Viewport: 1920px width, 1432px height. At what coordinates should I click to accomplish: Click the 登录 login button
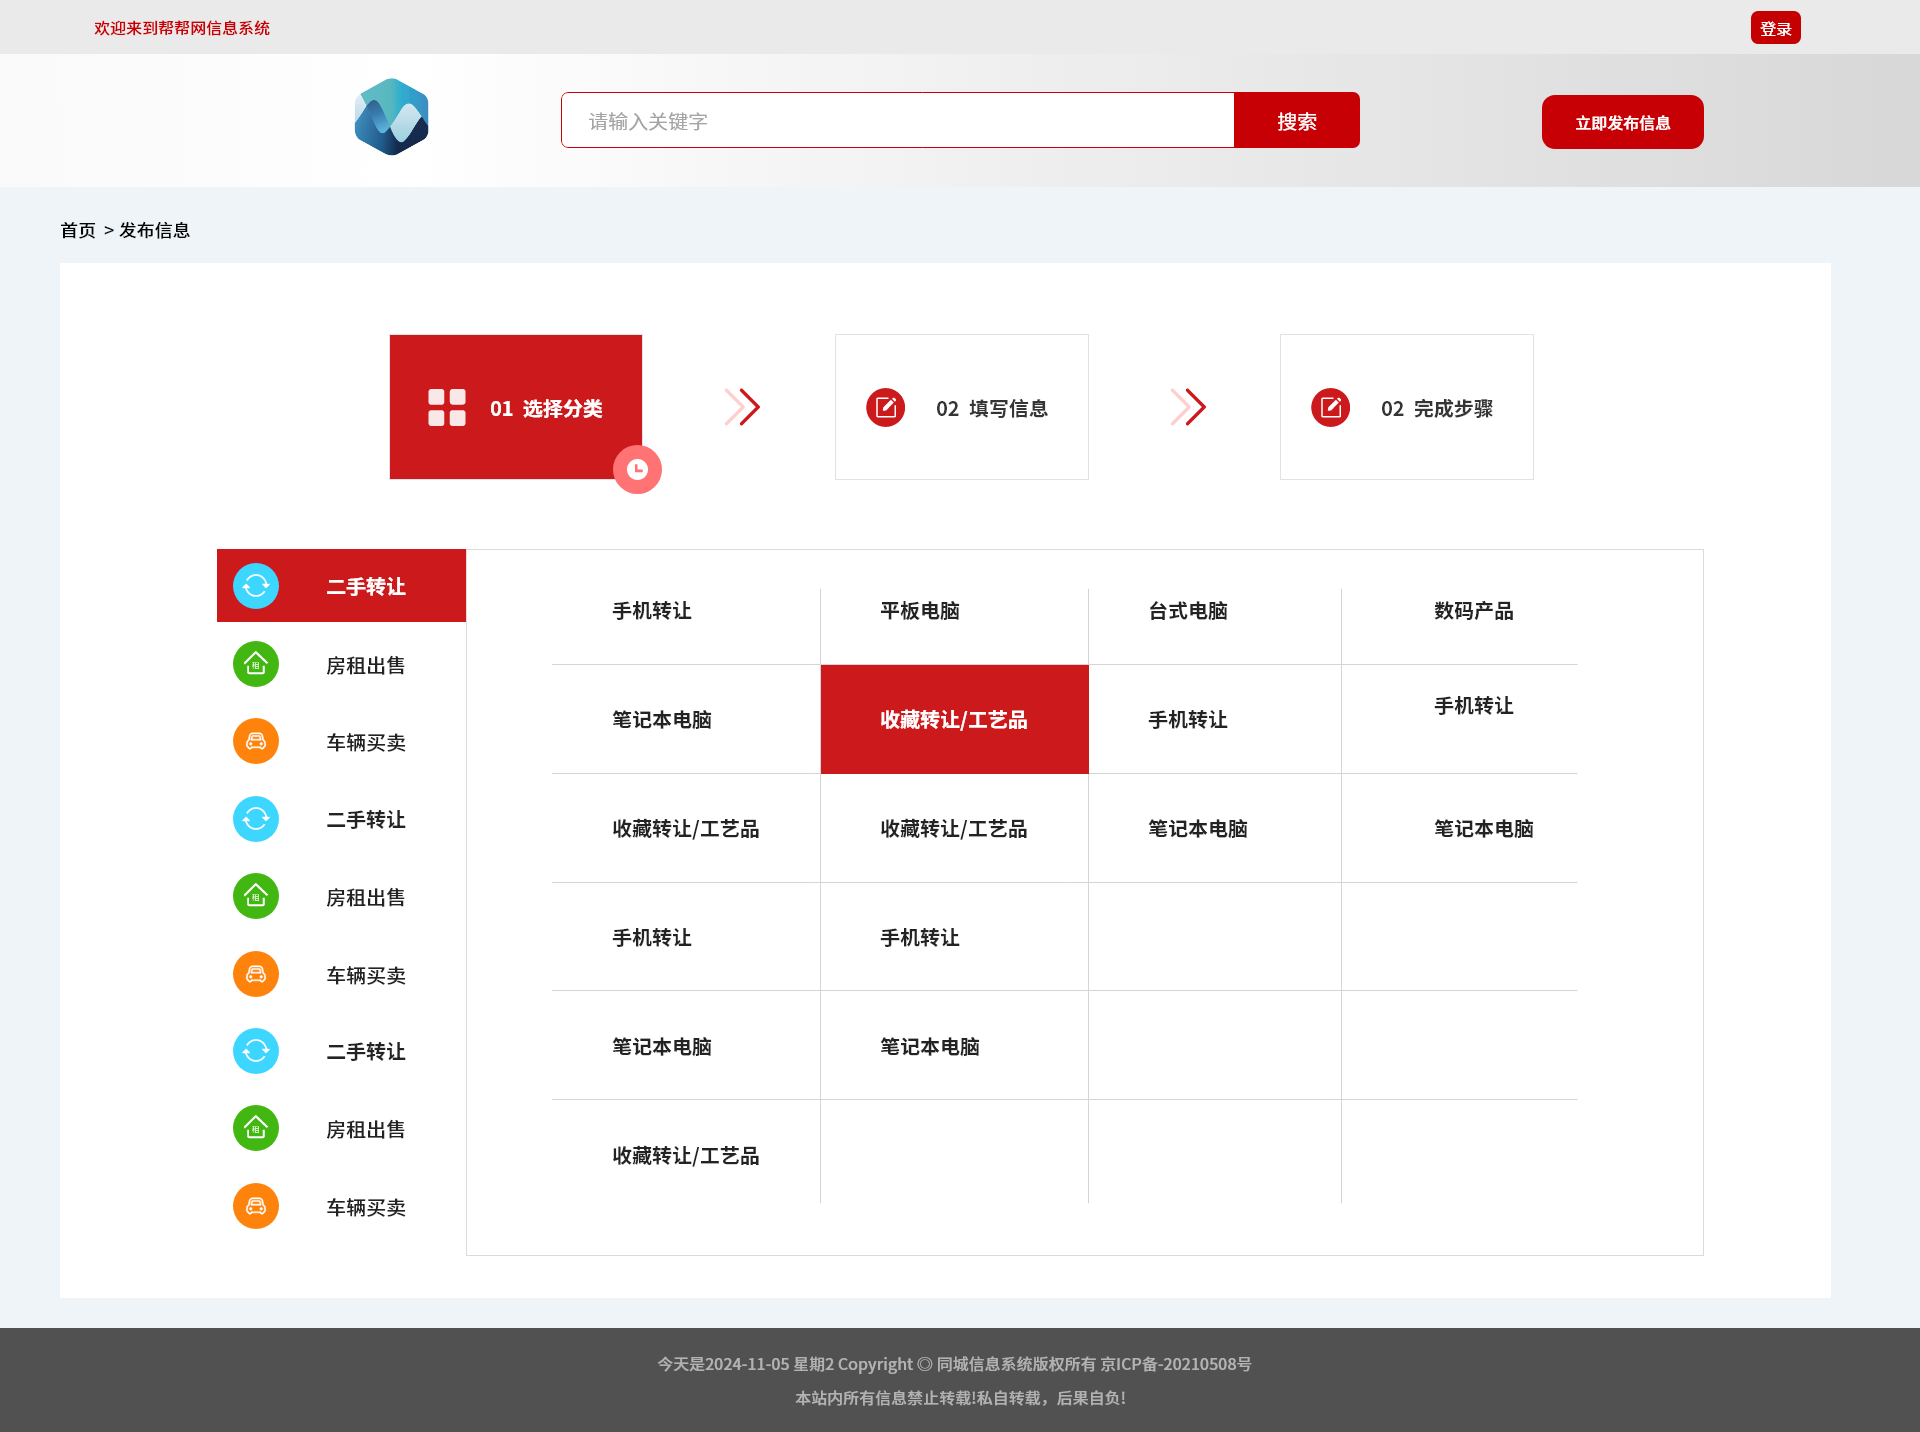pyautogui.click(x=1775, y=28)
